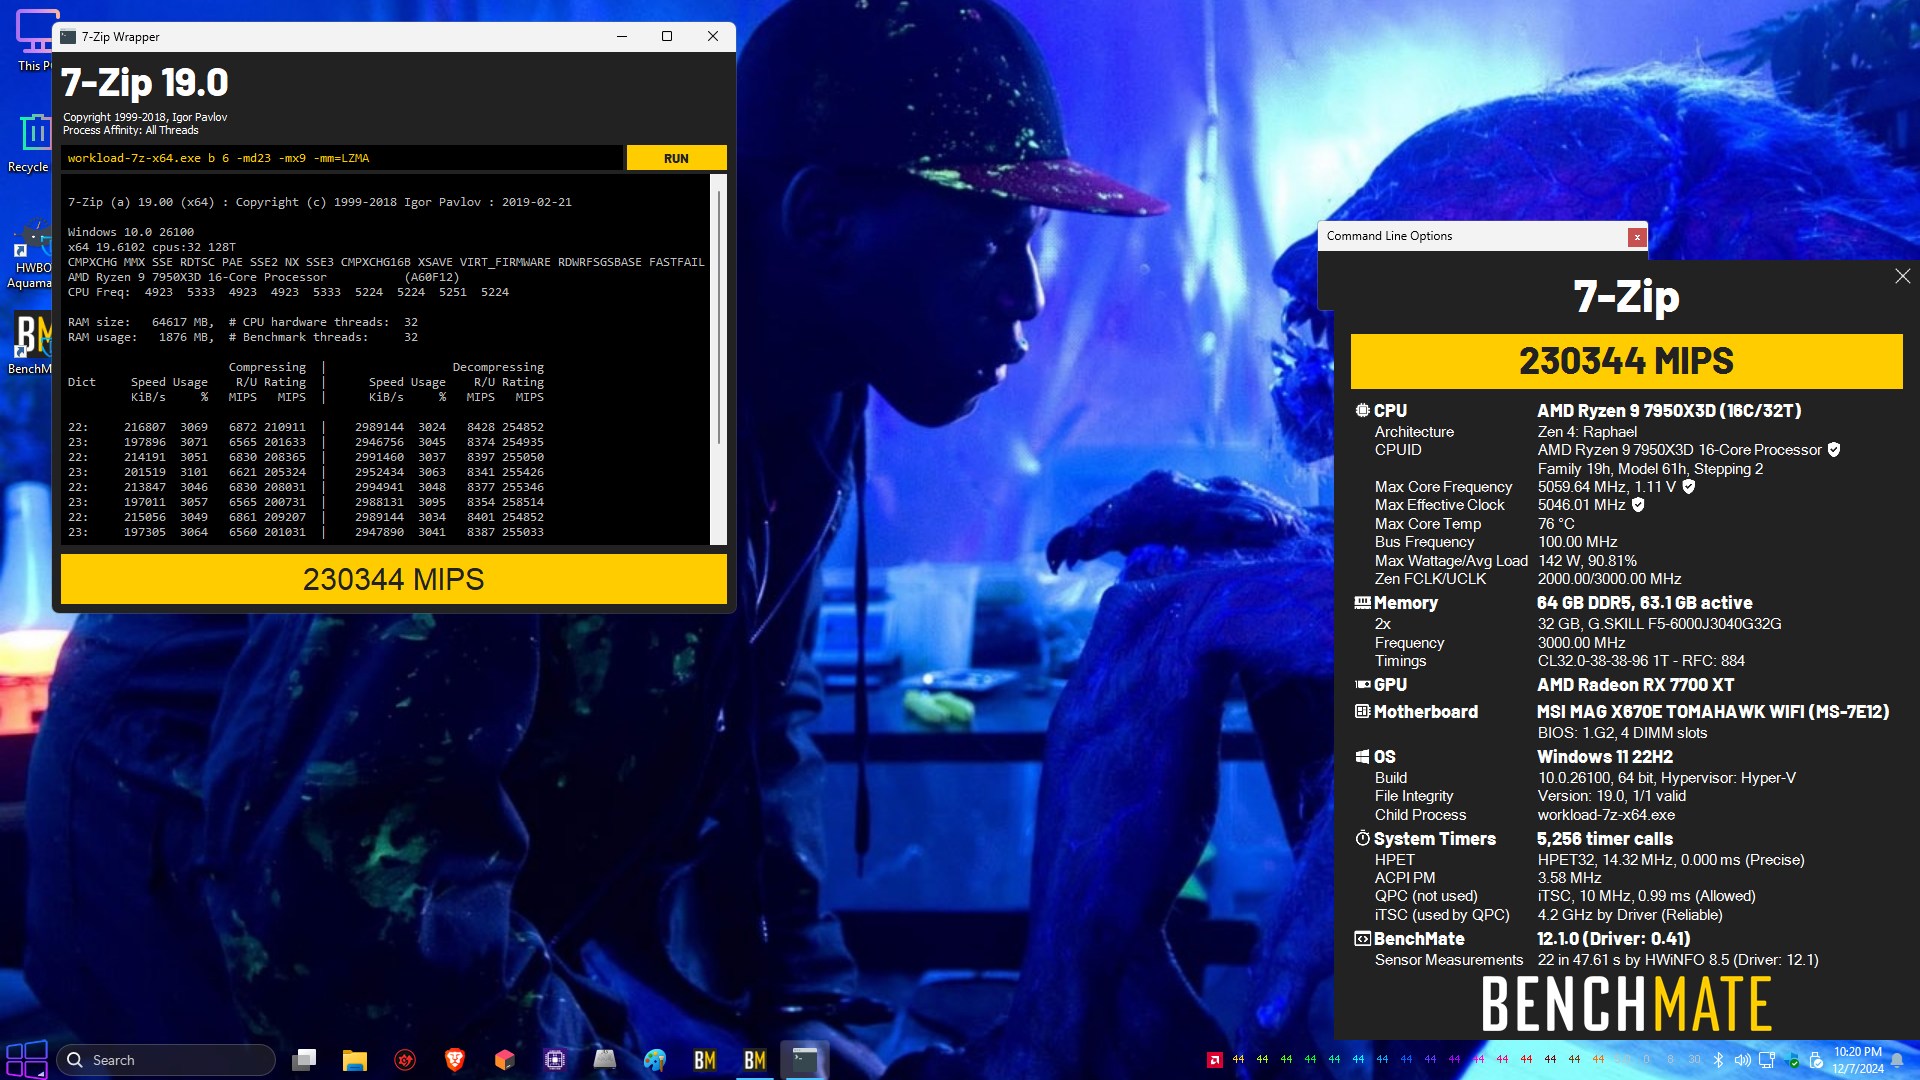Click the Process Affinity: All Threads text

click(131, 130)
